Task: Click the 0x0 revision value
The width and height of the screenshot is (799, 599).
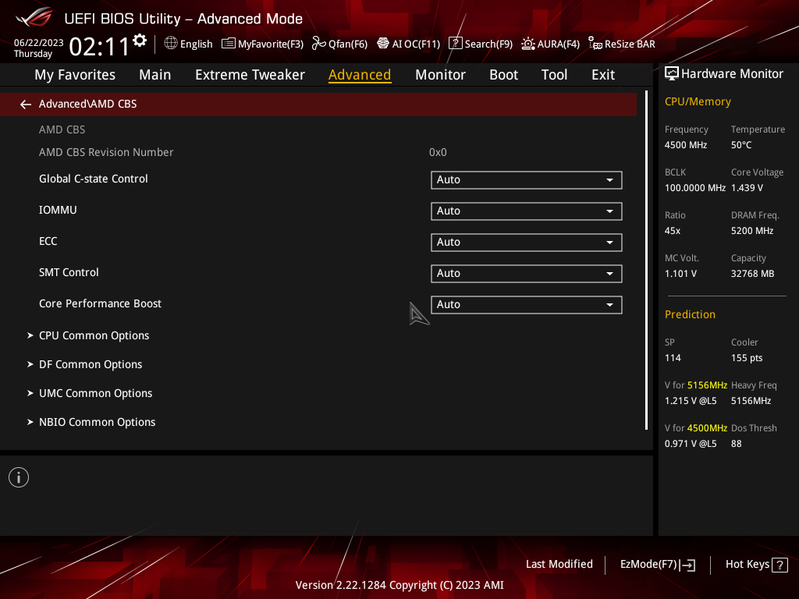Action: tap(438, 152)
